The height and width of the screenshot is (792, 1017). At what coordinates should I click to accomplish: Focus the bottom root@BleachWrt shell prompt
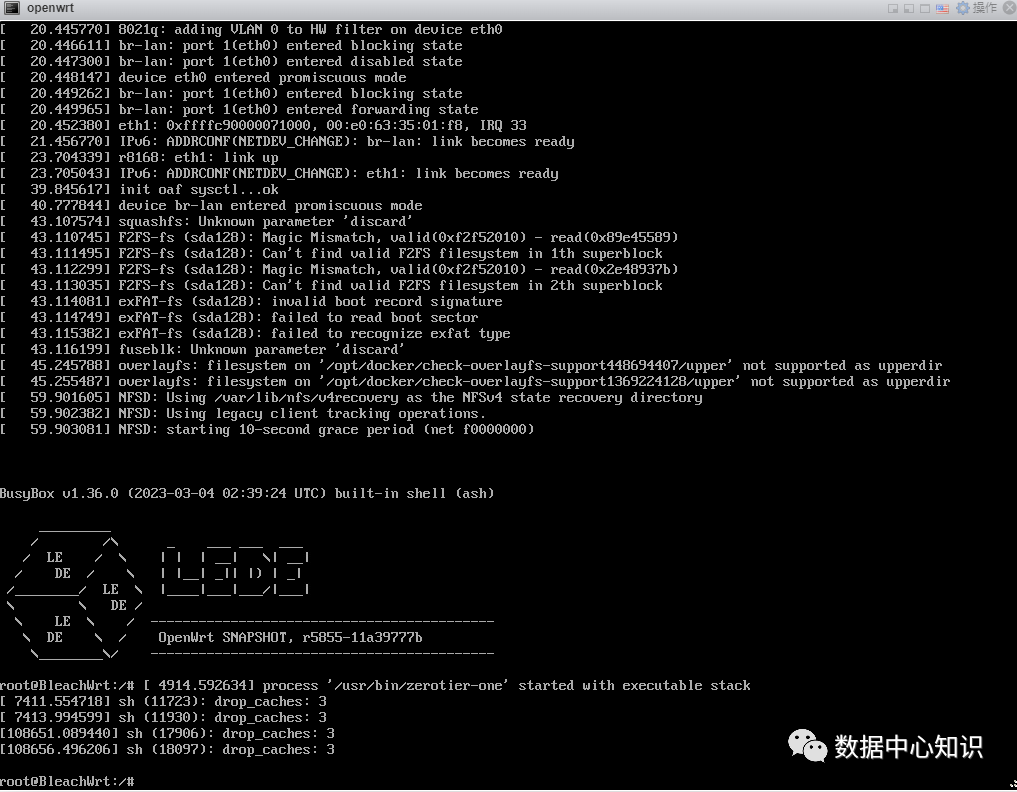68,780
